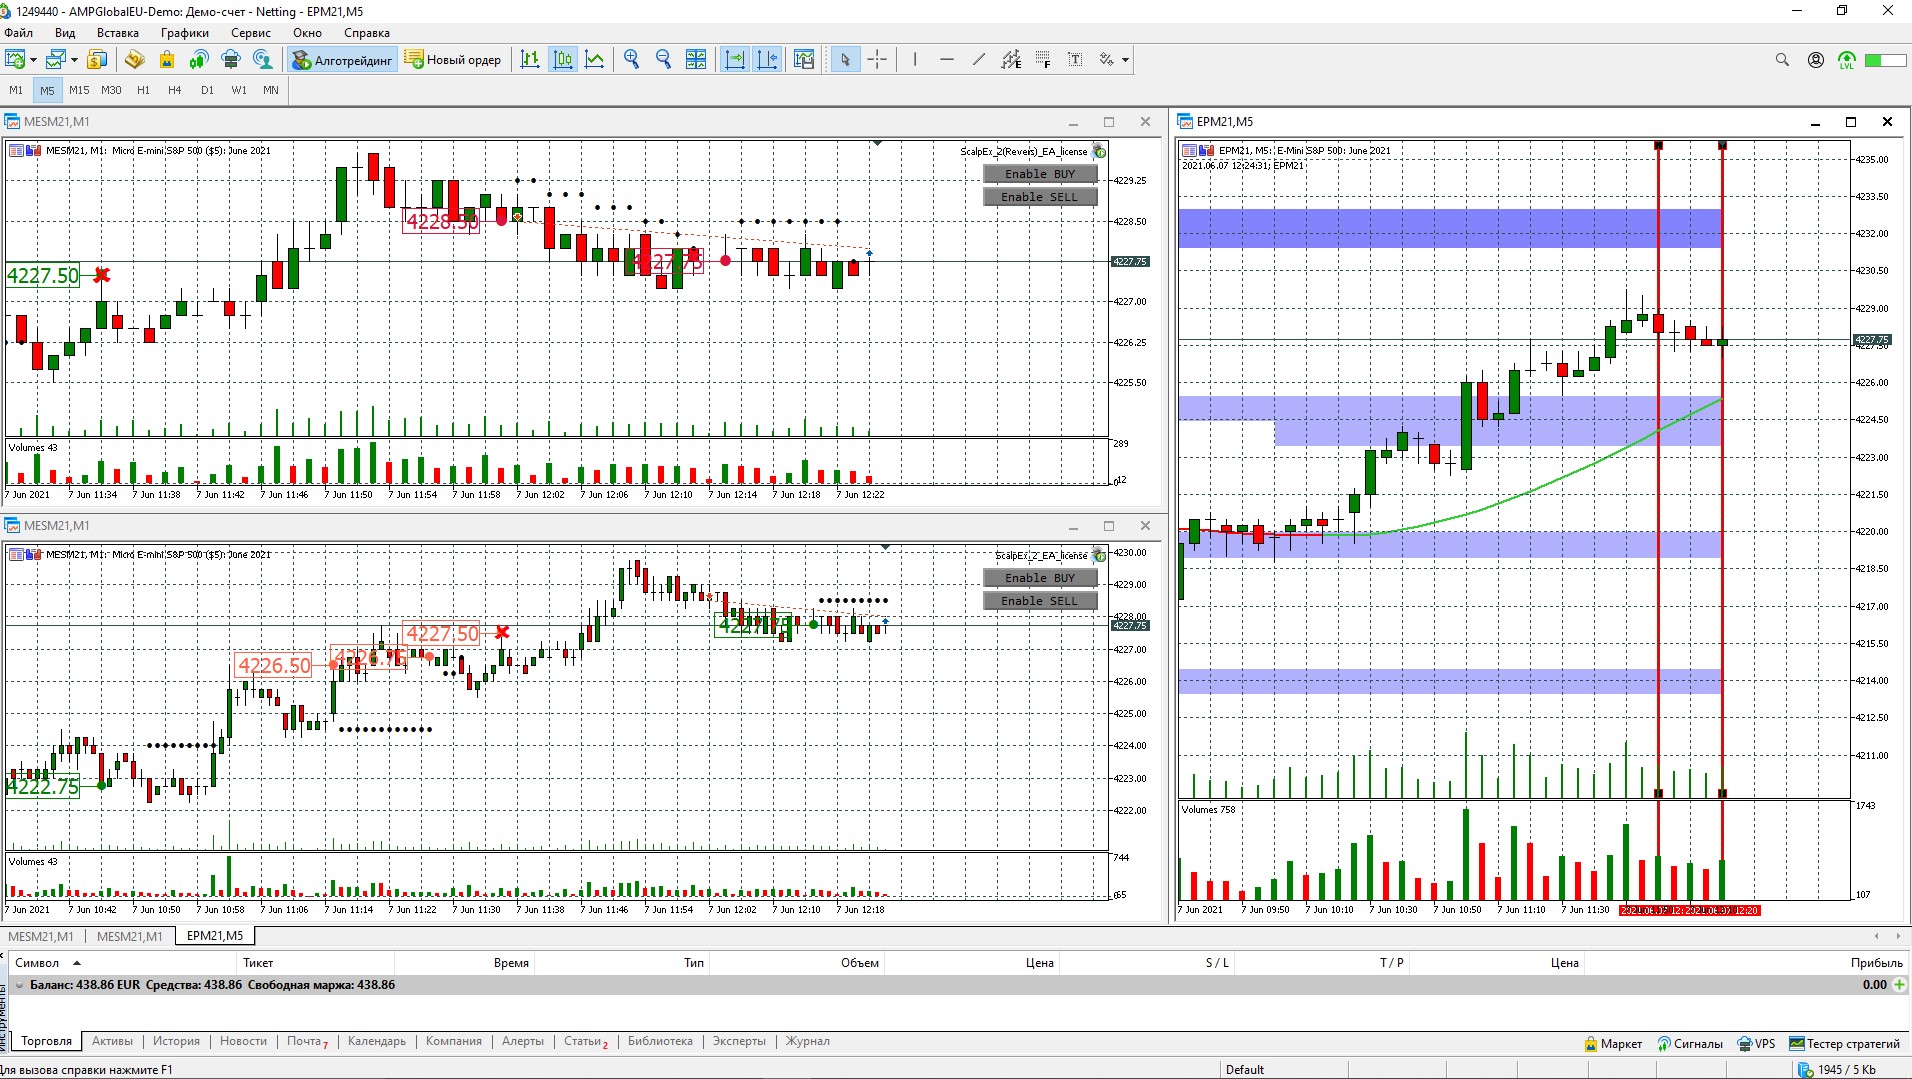Select the horizontal line drawing tool
The image size is (1912, 1079).
click(x=946, y=60)
